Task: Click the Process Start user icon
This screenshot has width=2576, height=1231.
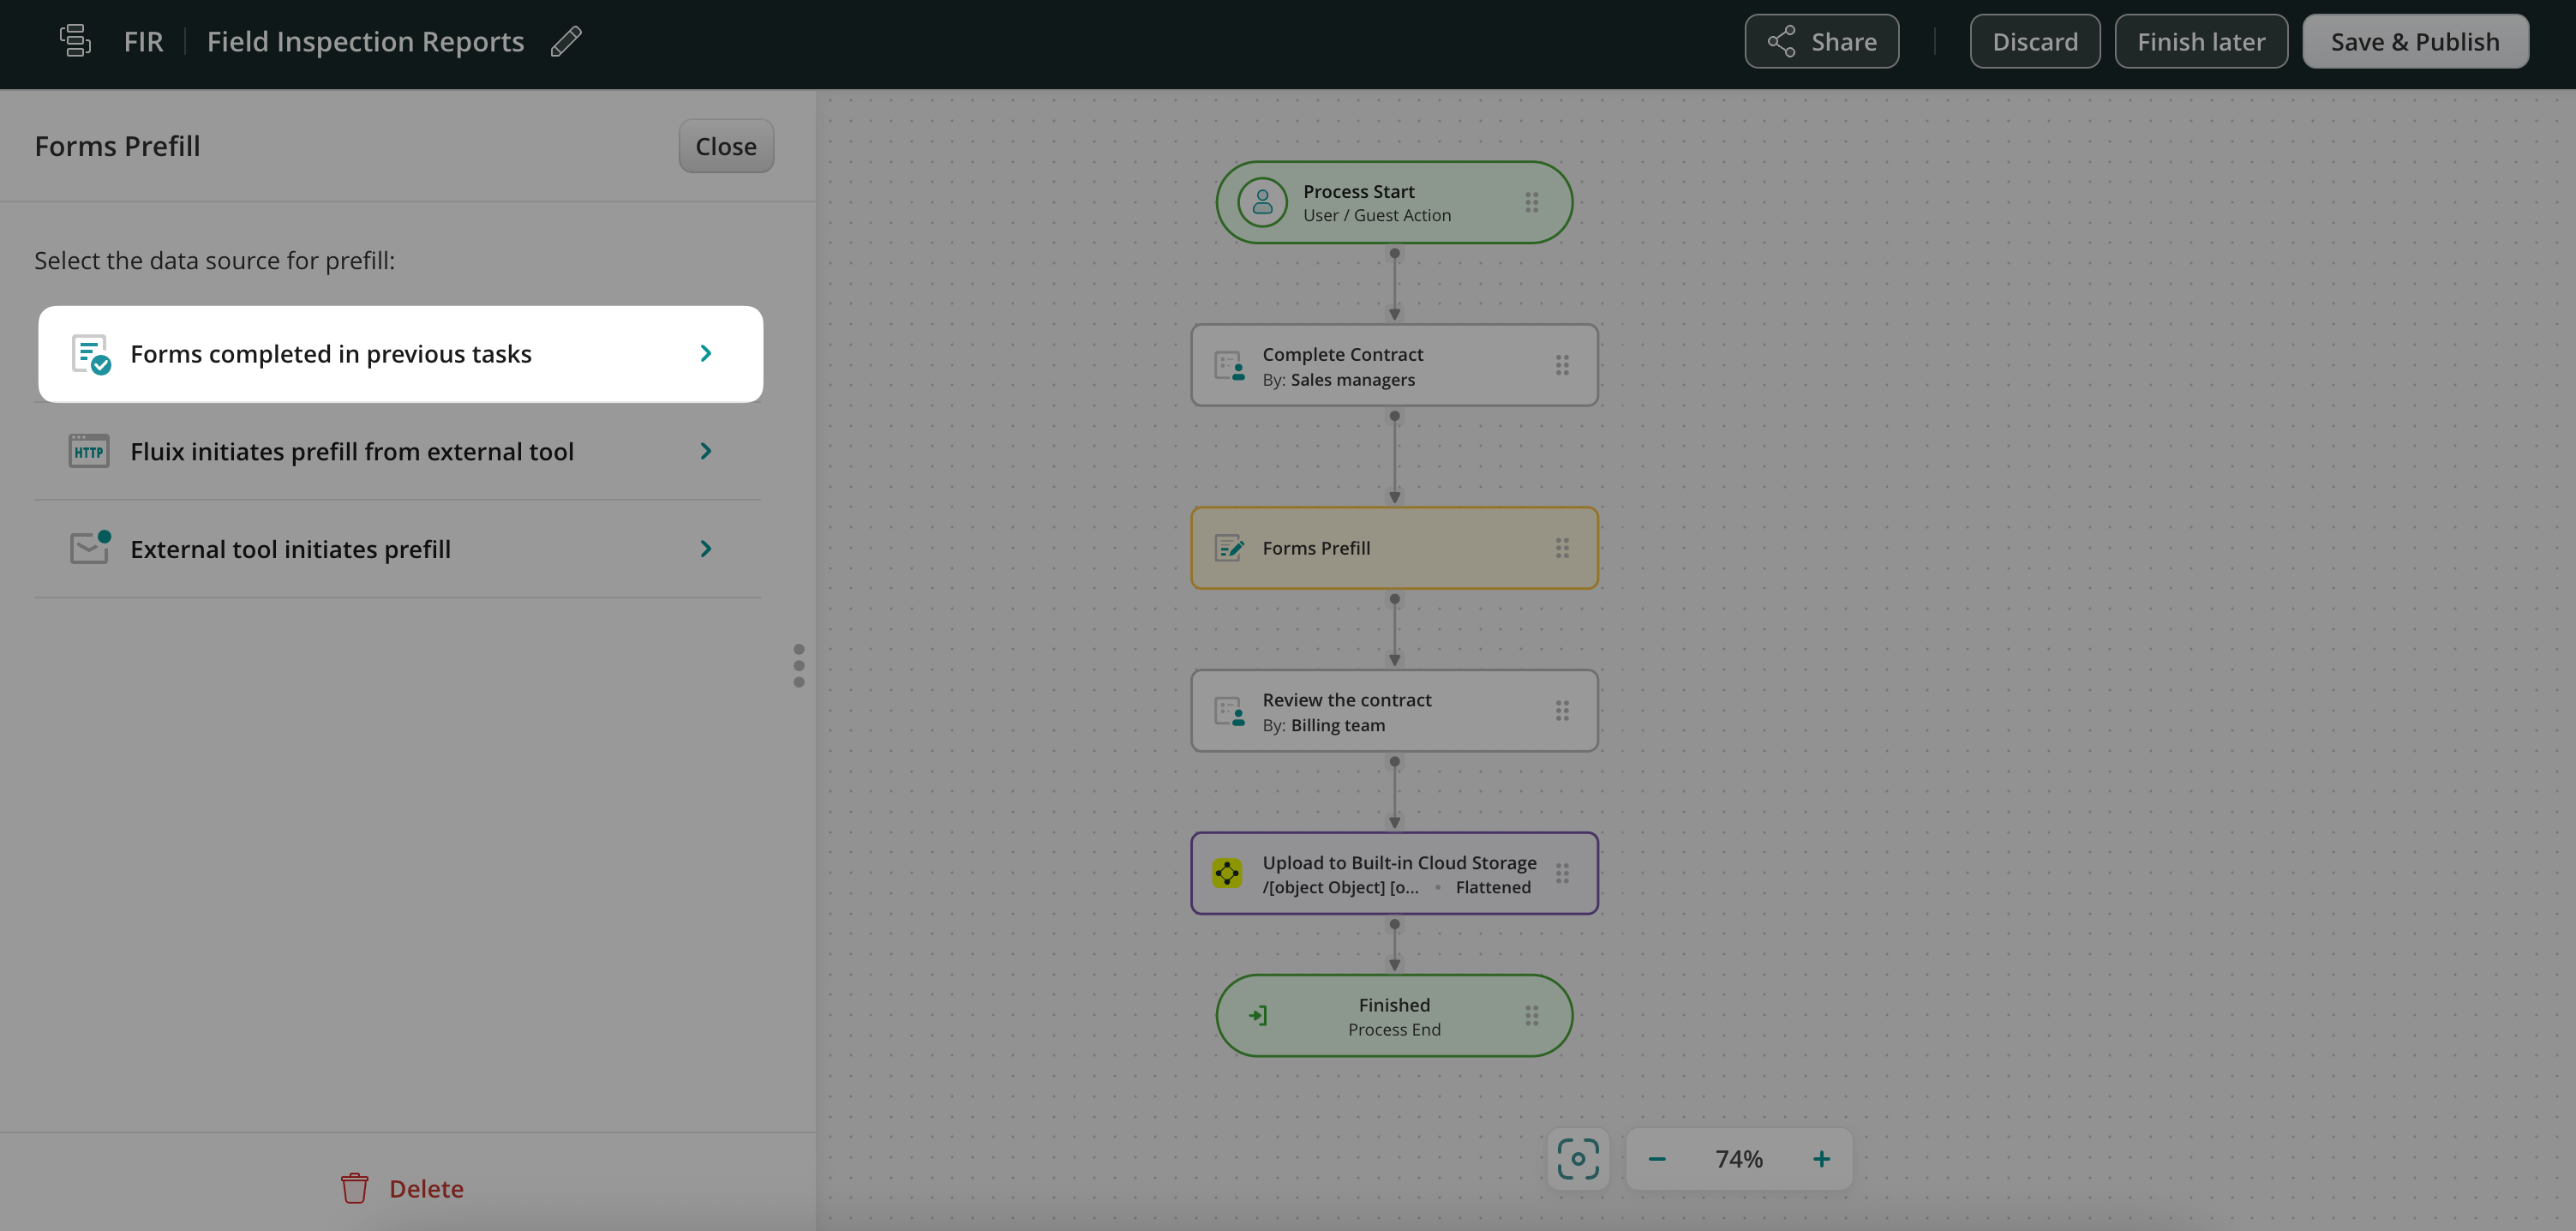Action: [x=1262, y=202]
